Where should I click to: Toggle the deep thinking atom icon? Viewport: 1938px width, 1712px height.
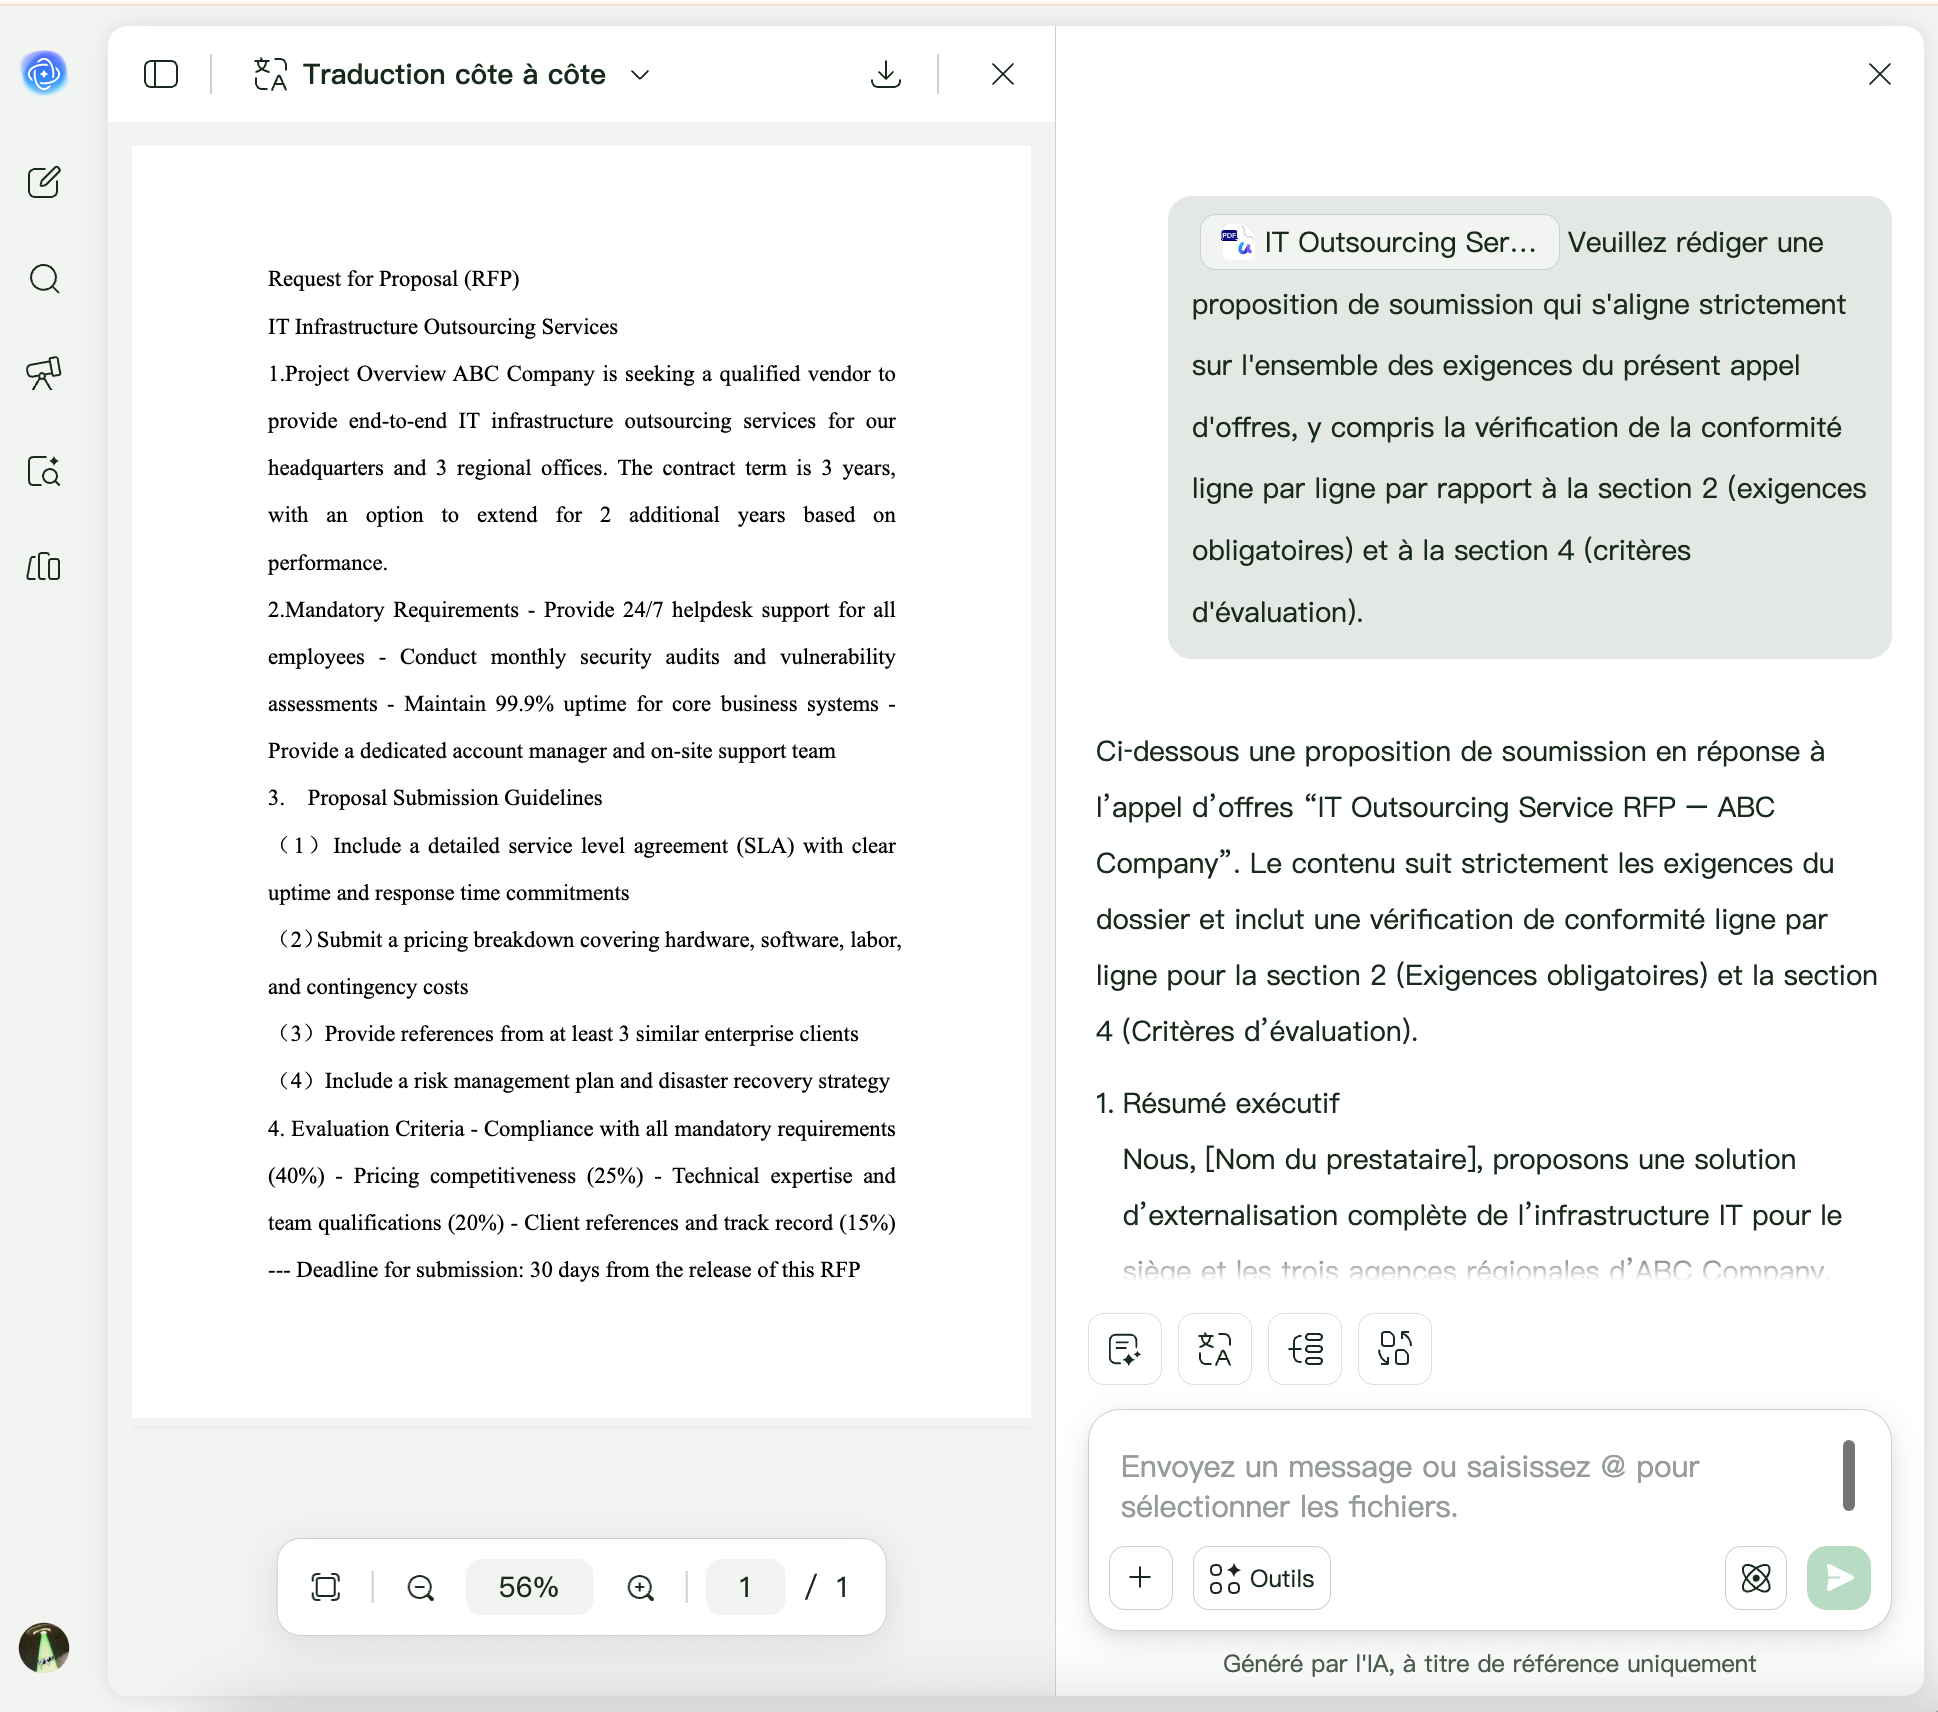1756,1578
